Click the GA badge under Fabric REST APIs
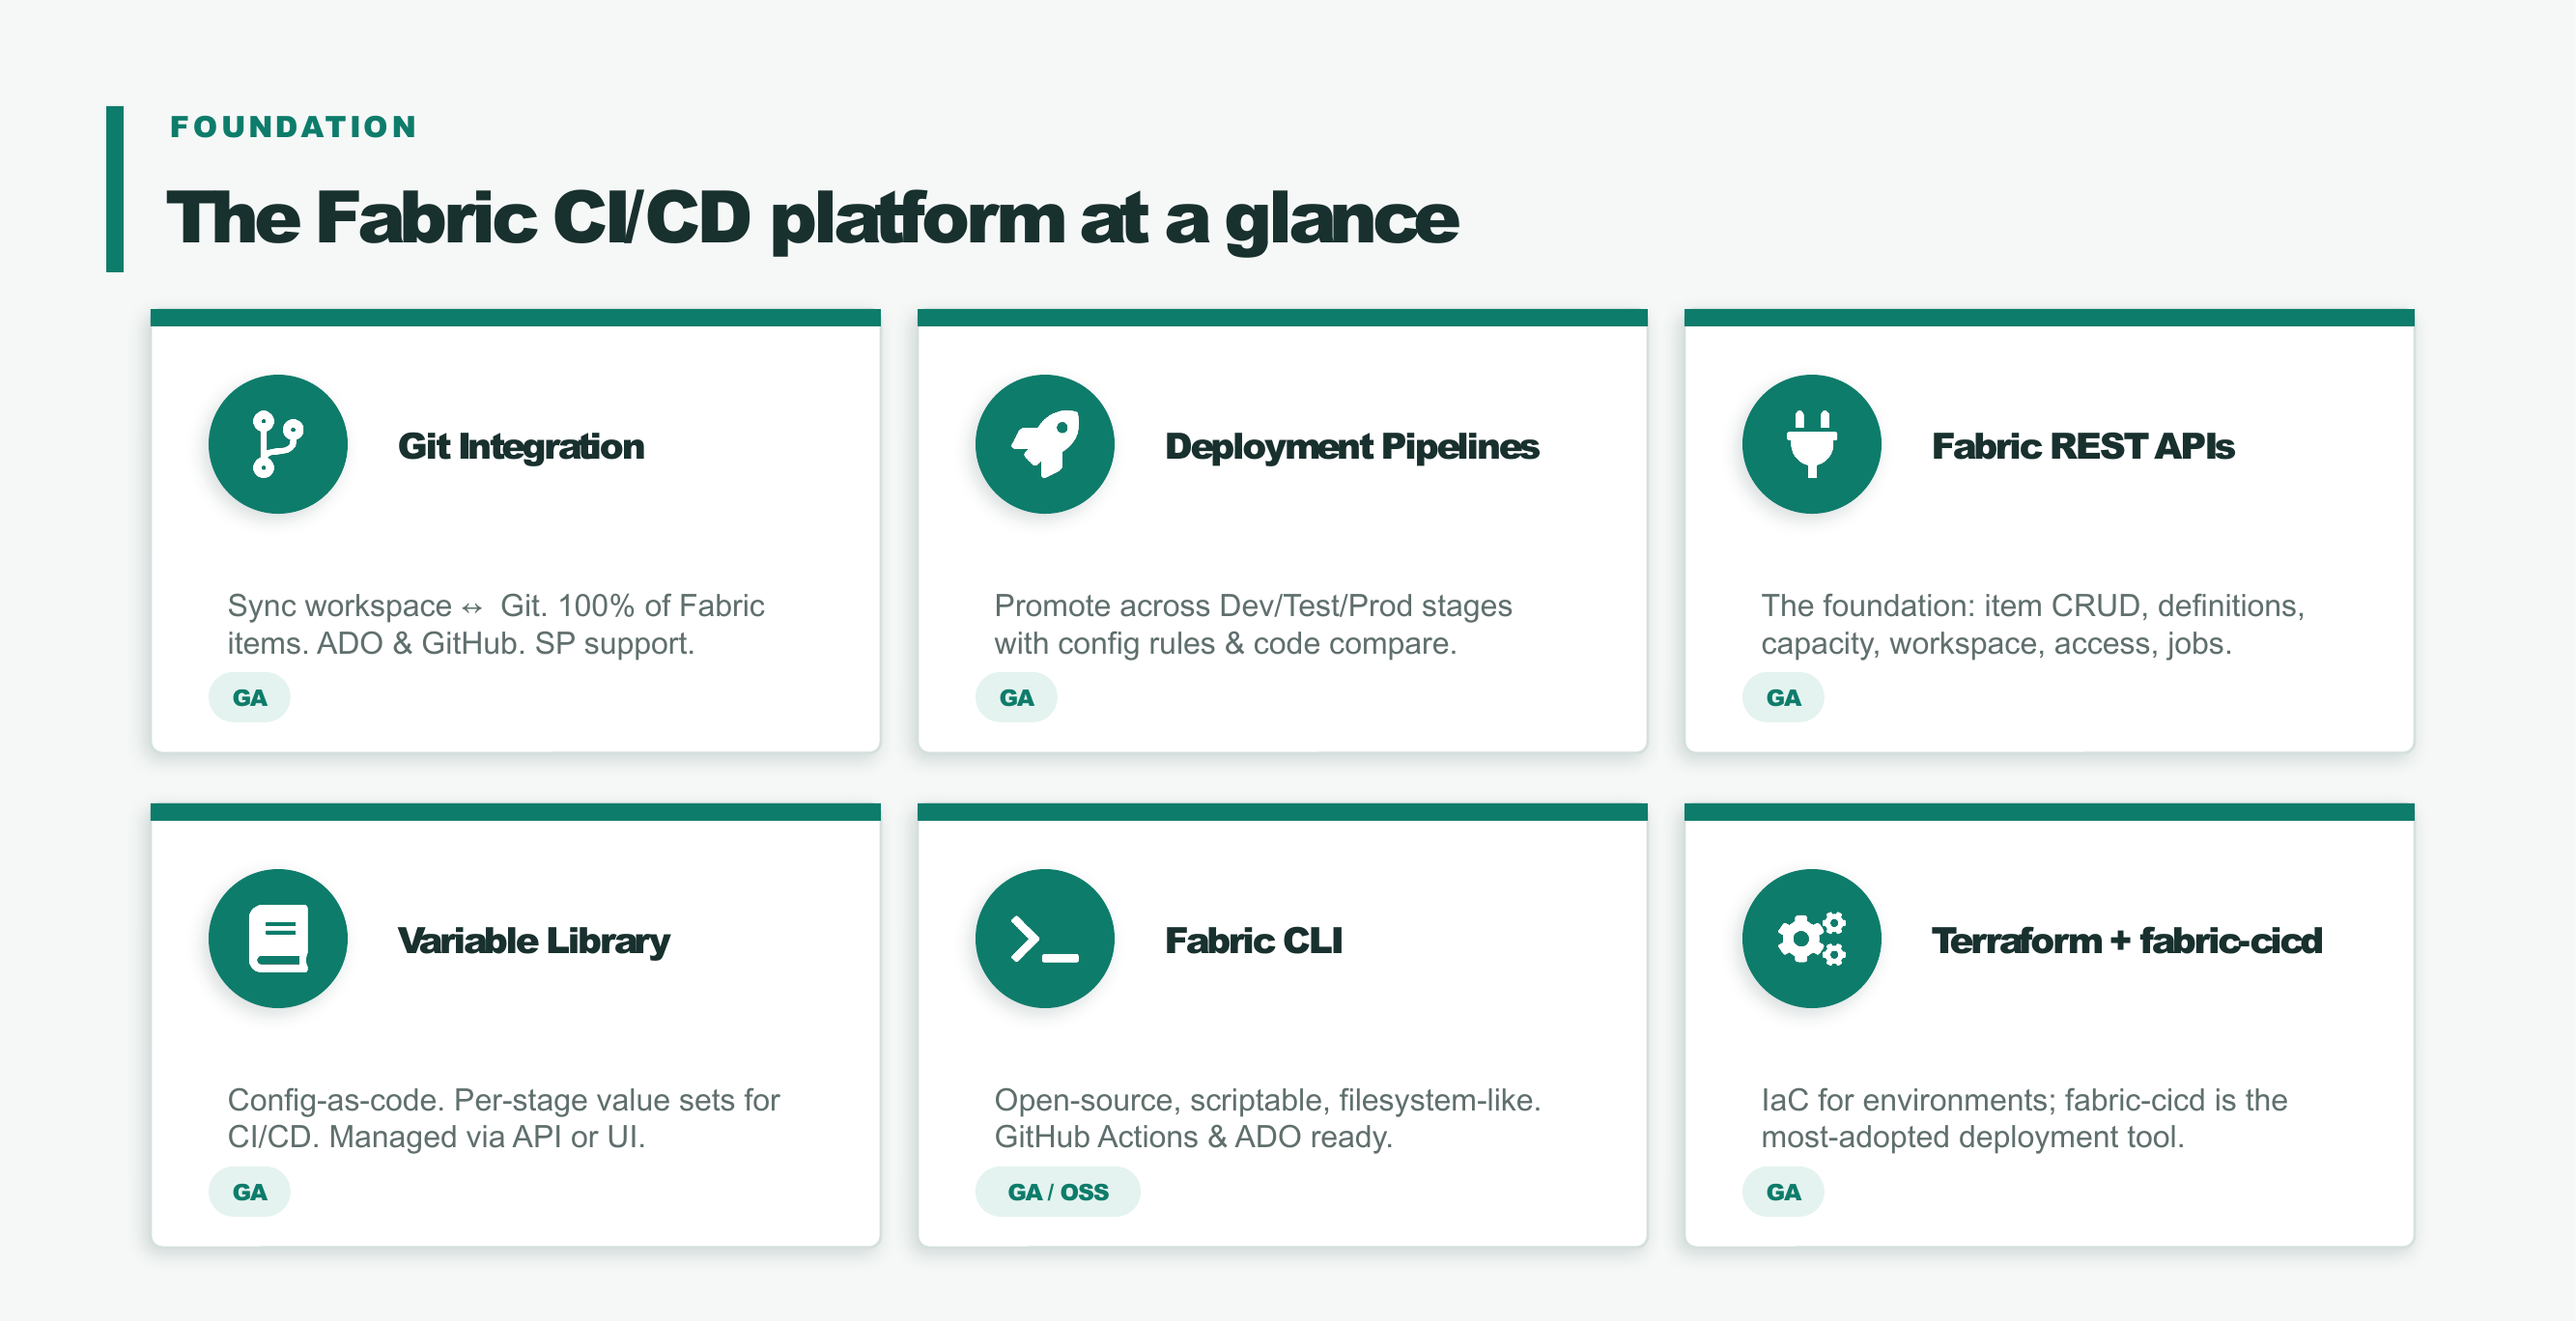 coord(1784,697)
